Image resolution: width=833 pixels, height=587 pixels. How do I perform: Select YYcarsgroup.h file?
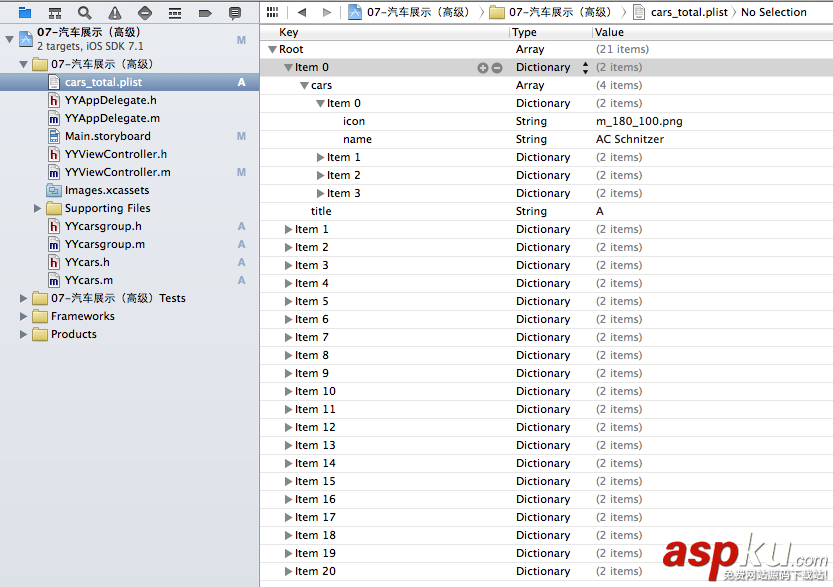(103, 226)
